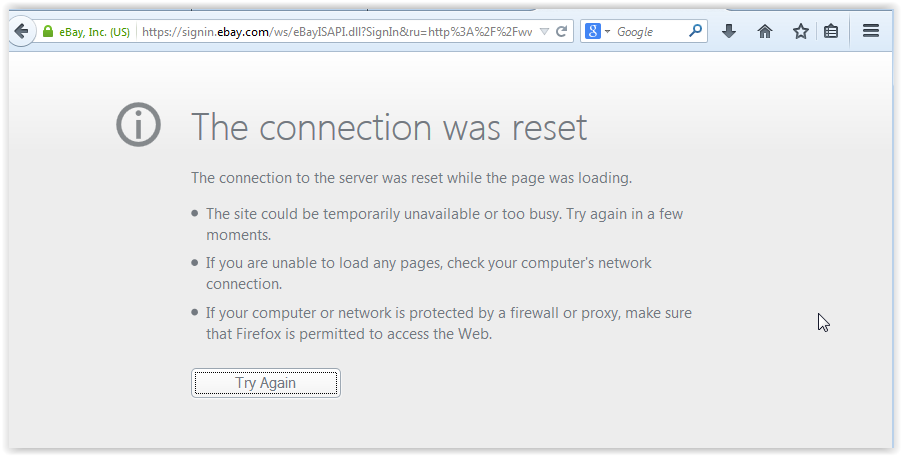Focus the signin.ebay.com address bar
Viewport: 902px width, 456px height.
click(x=337, y=32)
